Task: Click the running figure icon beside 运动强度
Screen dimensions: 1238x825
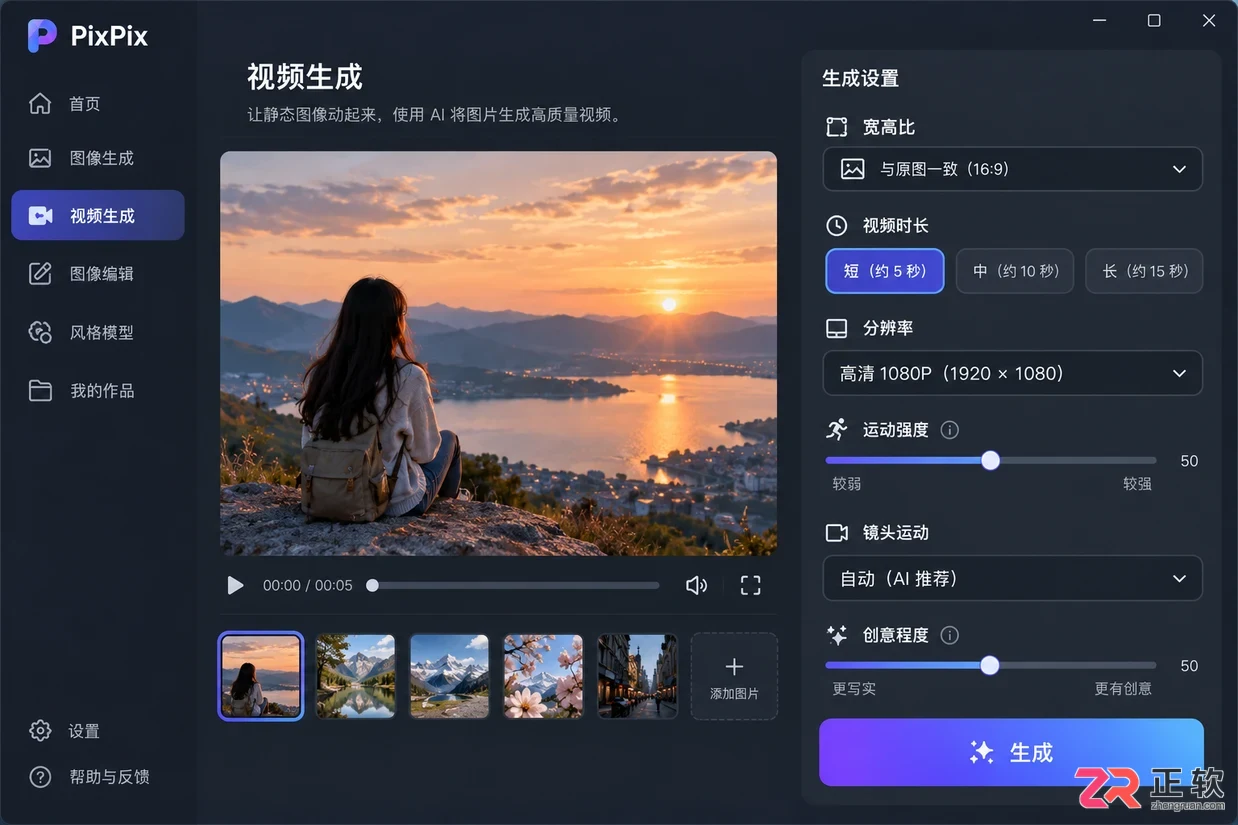Action: click(836, 429)
